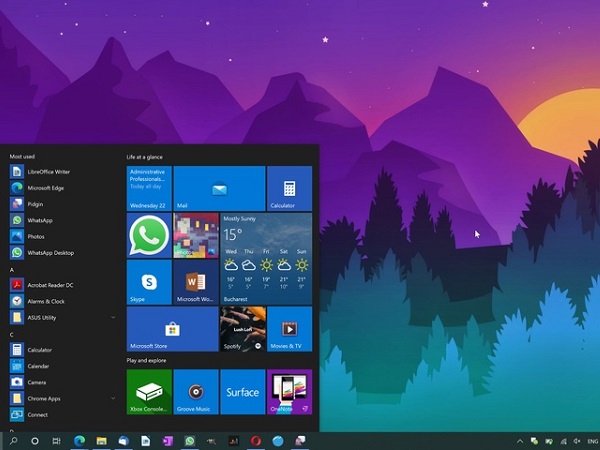Expand the Chrome Apps folder
Viewport: 600px width, 450px height.
[x=61, y=398]
